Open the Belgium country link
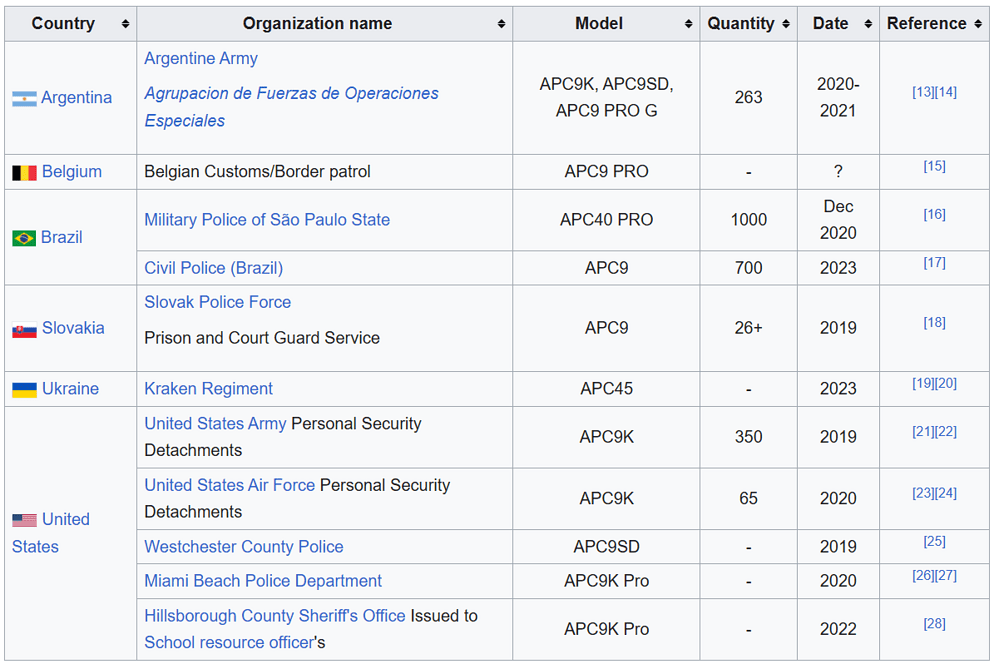 [x=72, y=171]
